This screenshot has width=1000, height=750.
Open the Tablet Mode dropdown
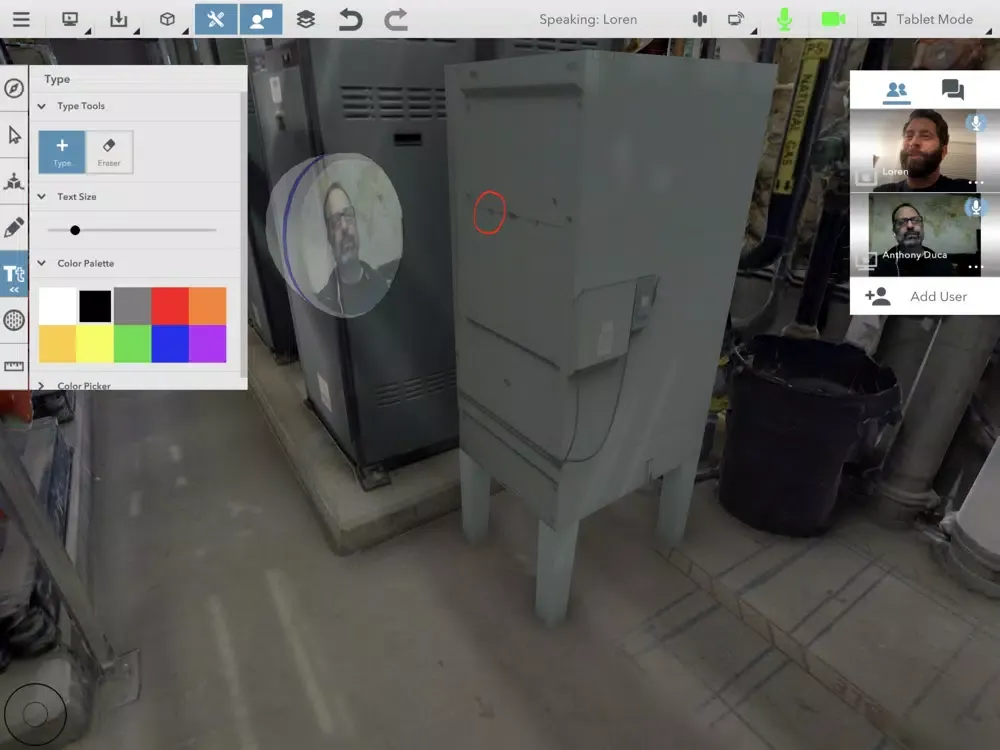pyautogui.click(x=930, y=19)
